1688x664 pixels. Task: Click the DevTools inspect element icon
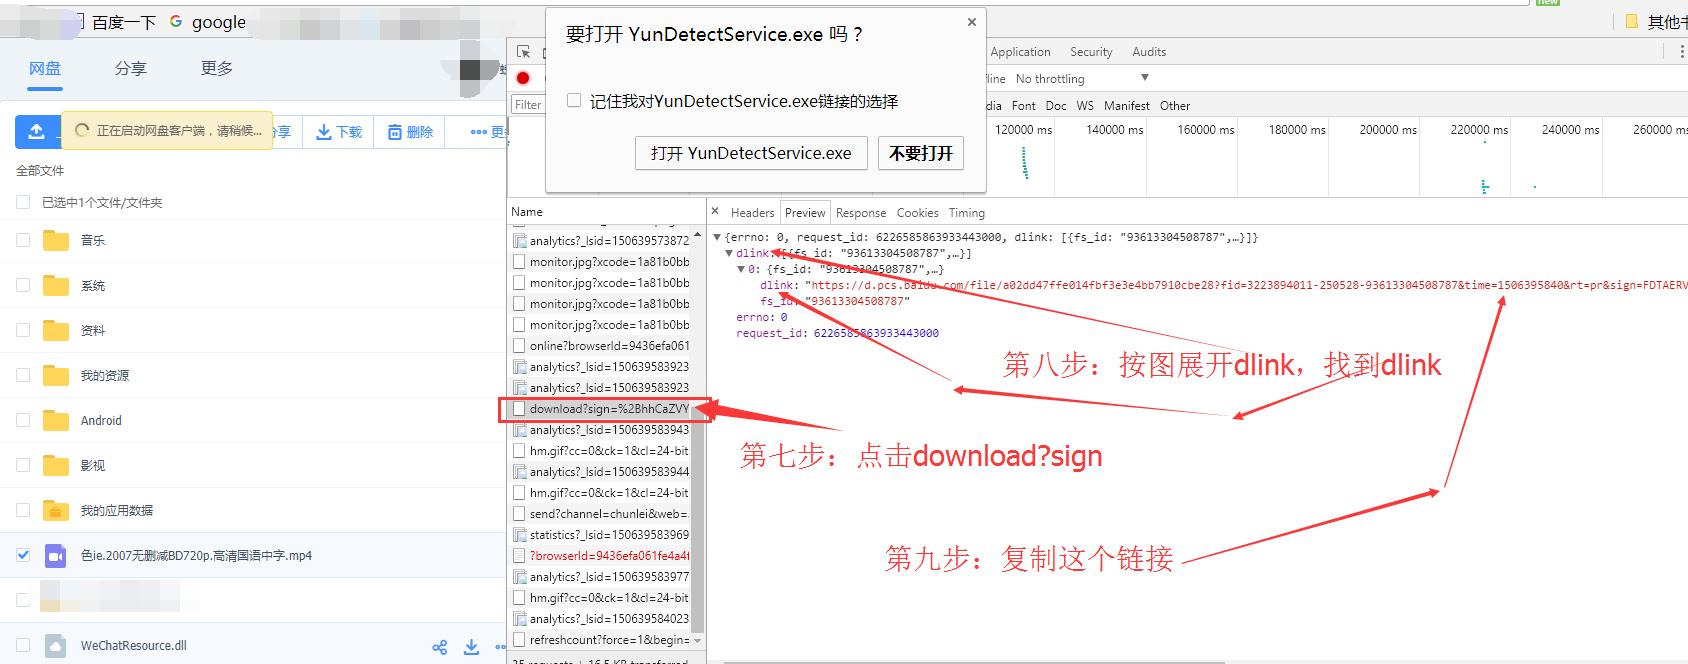pos(523,52)
